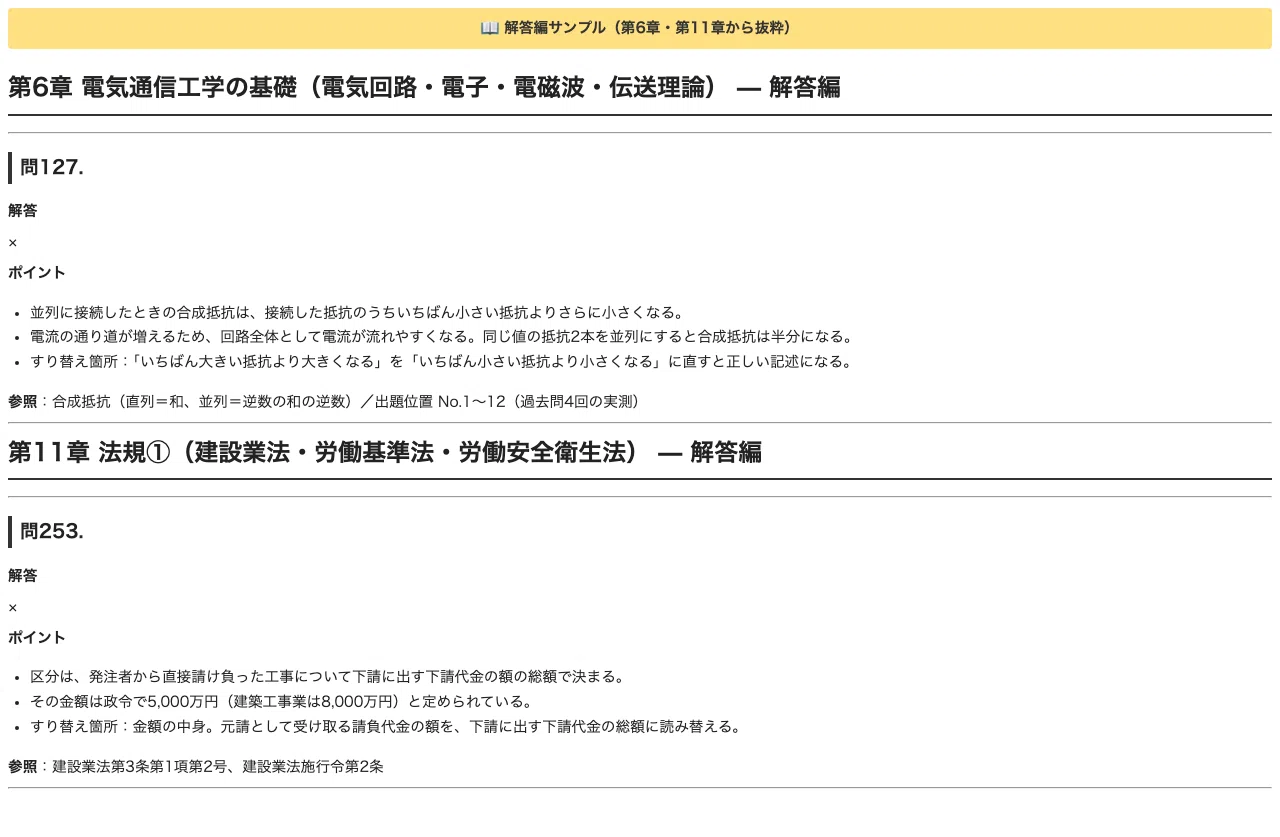
Task: Click the bullet starting すり替え箇所：金額の中身
Action: 387,726
